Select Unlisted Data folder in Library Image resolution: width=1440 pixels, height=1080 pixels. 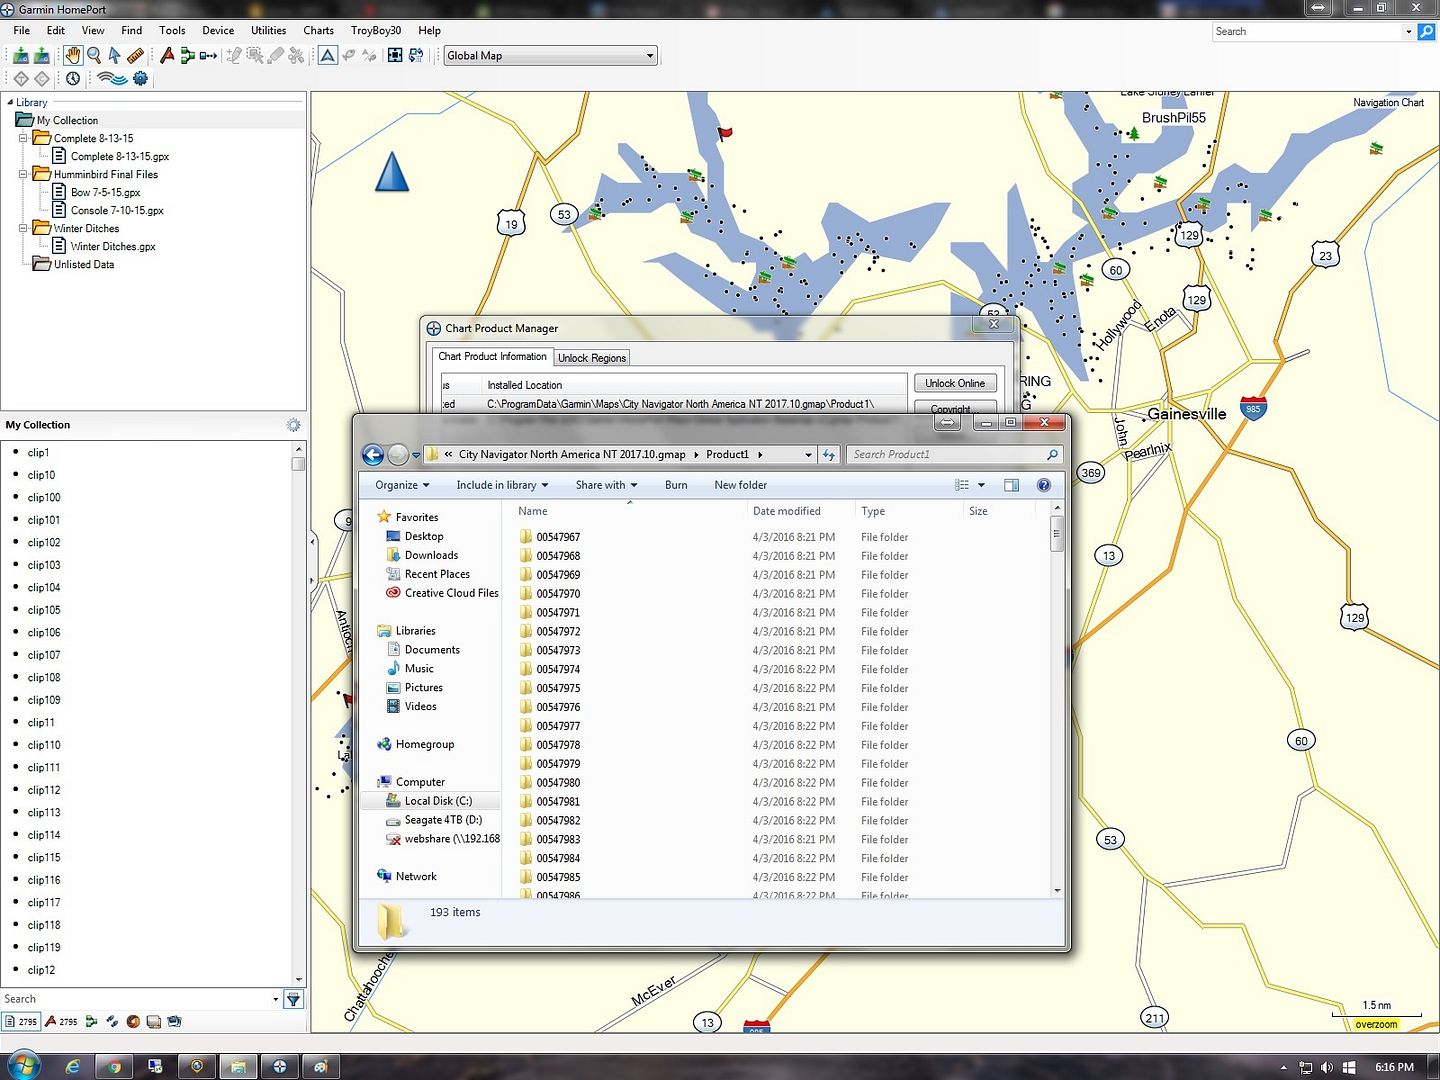pos(84,265)
